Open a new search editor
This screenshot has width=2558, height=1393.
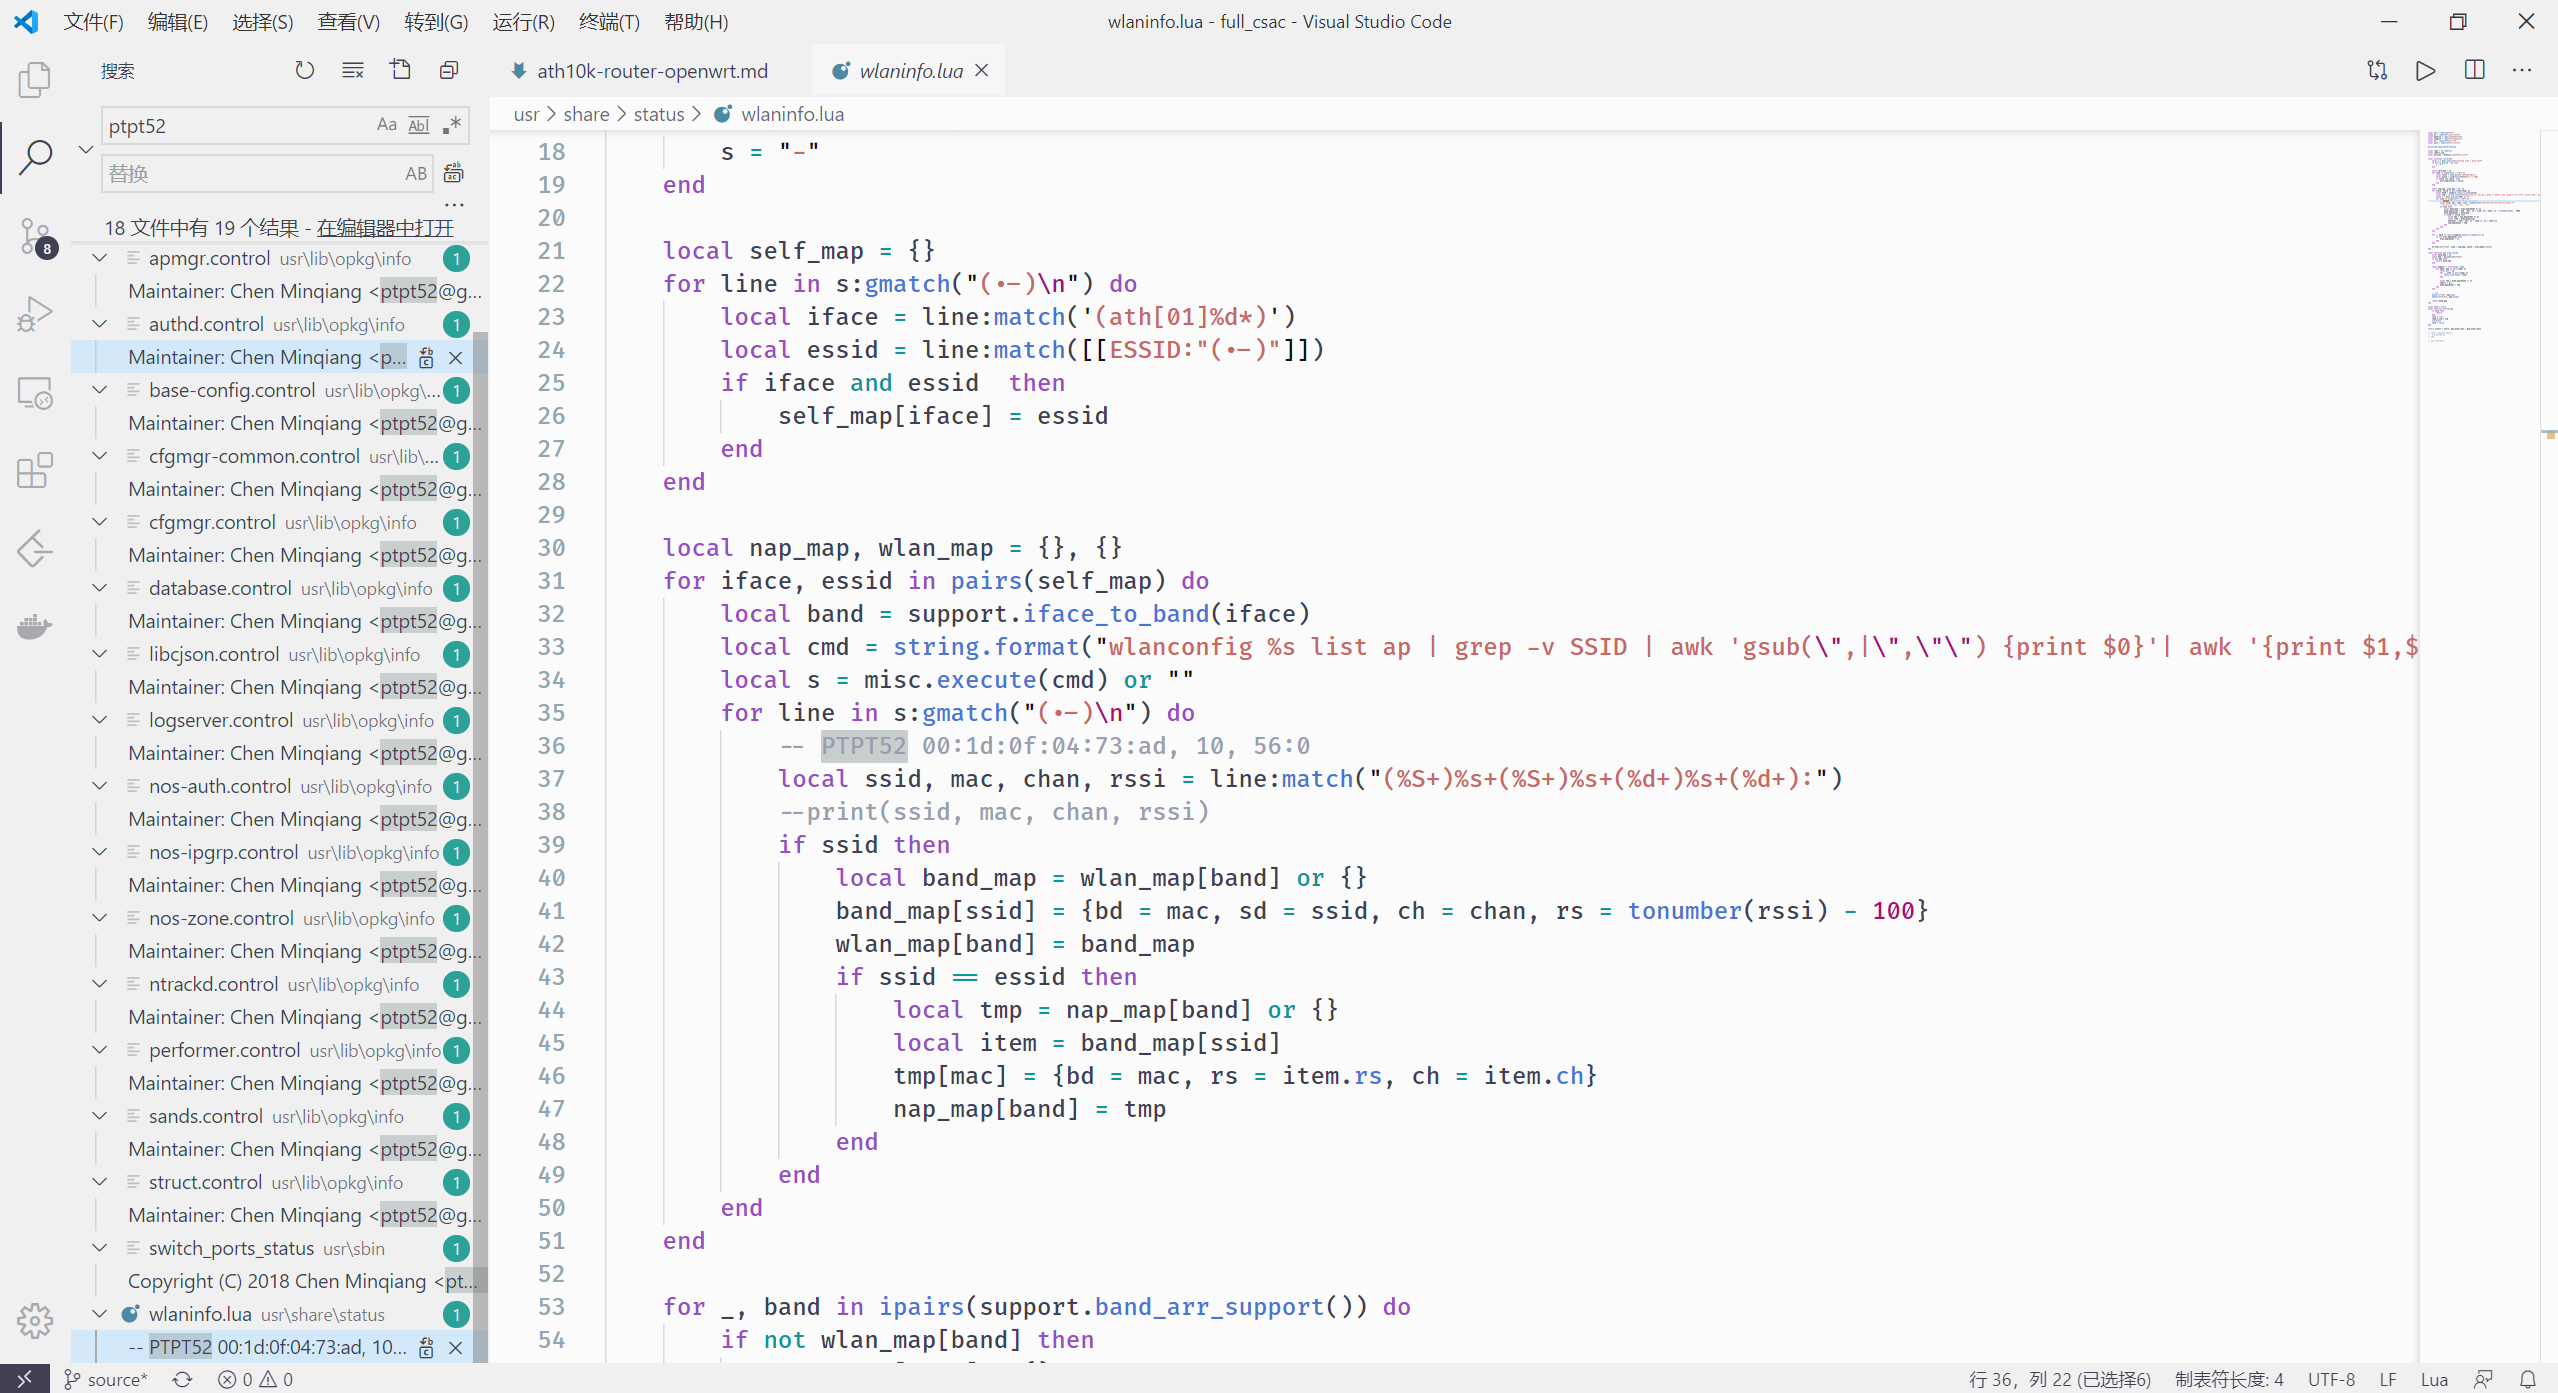click(x=401, y=70)
